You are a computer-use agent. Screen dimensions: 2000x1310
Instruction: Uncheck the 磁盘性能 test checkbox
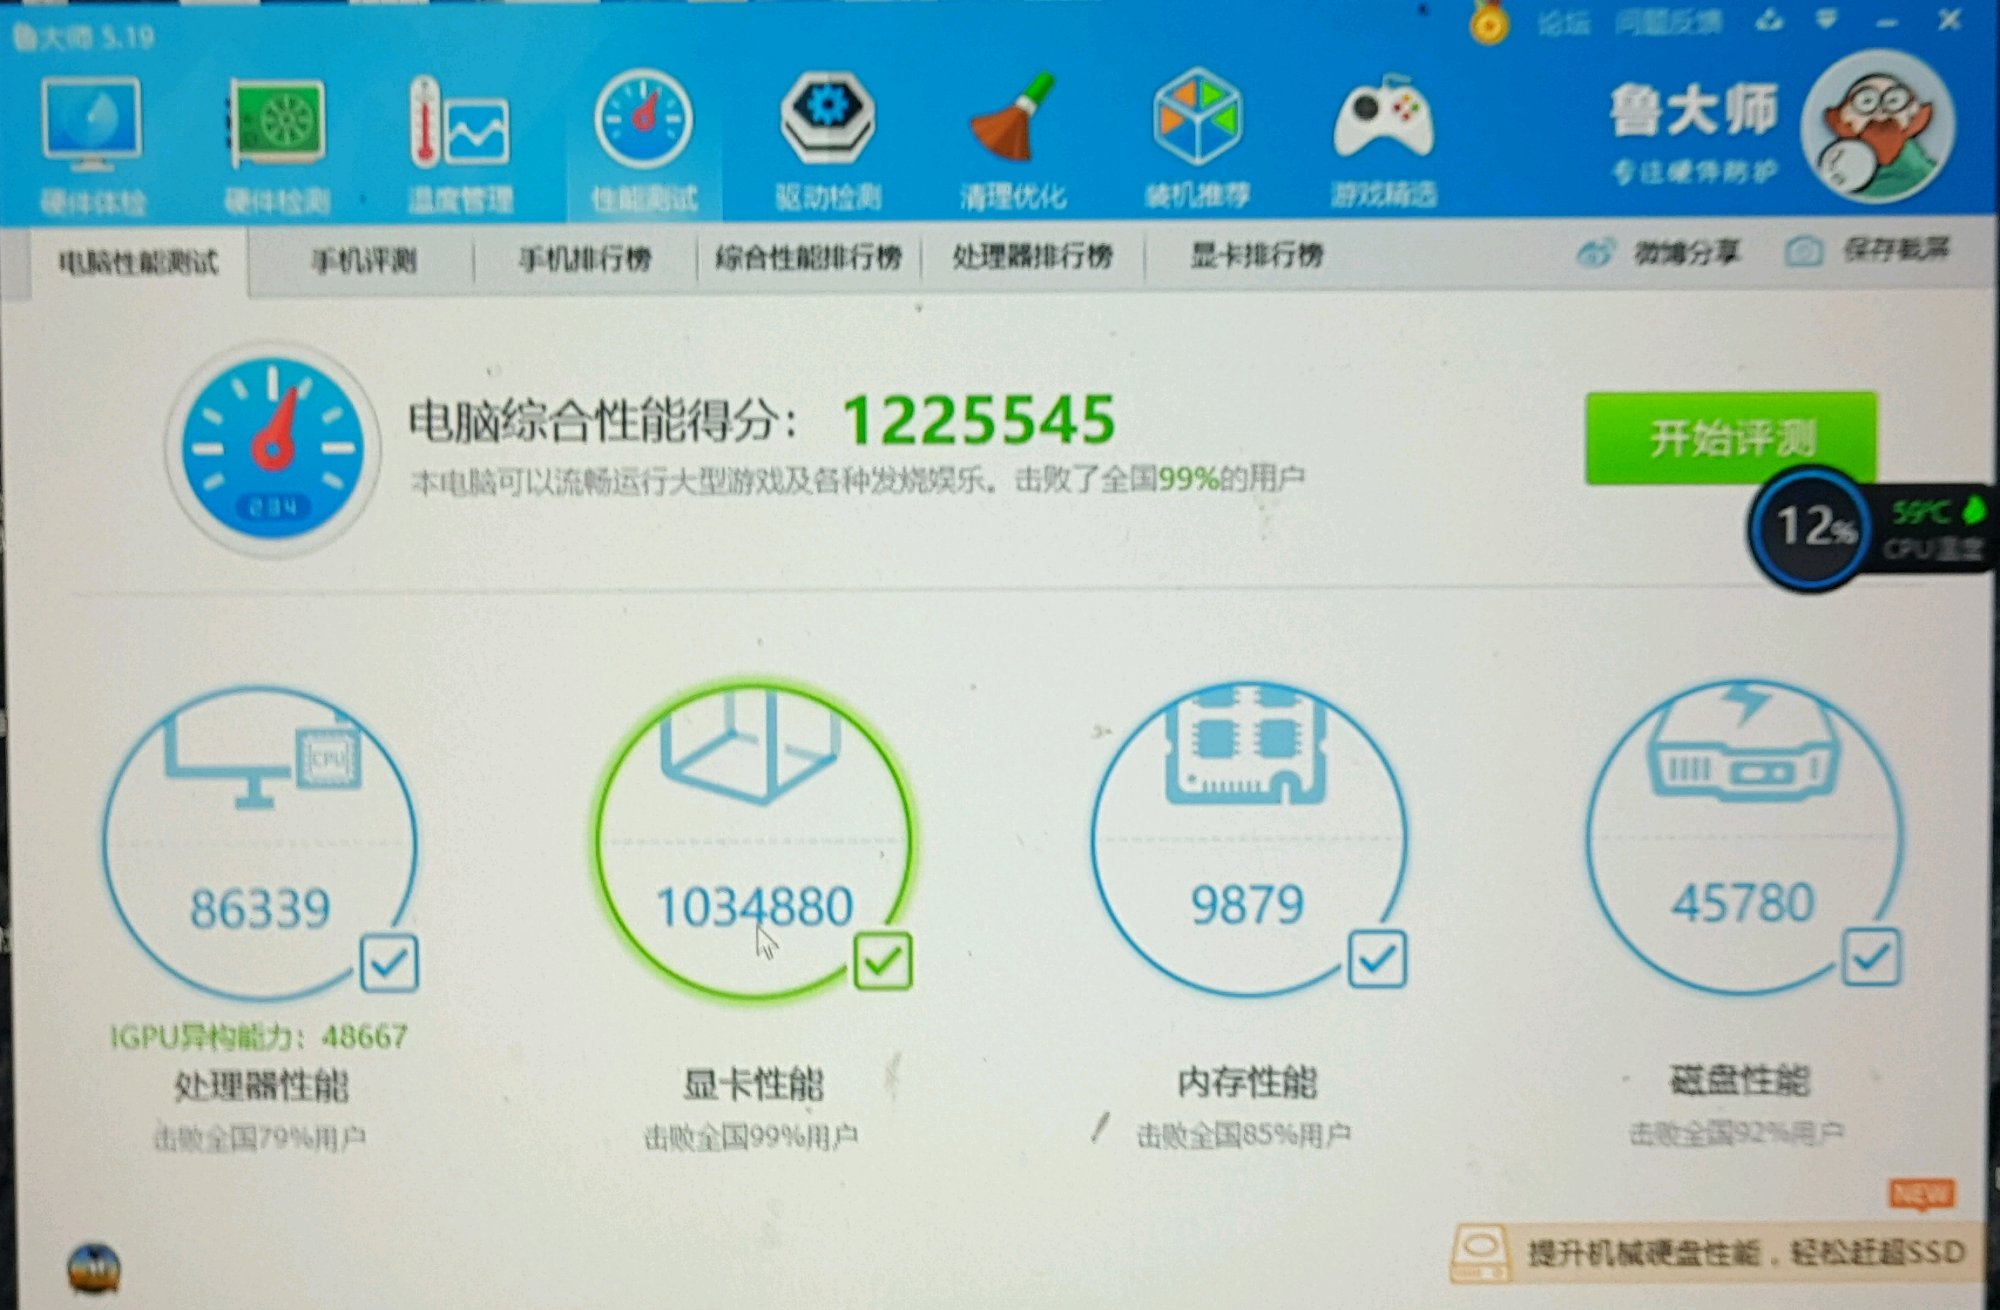(1871, 957)
